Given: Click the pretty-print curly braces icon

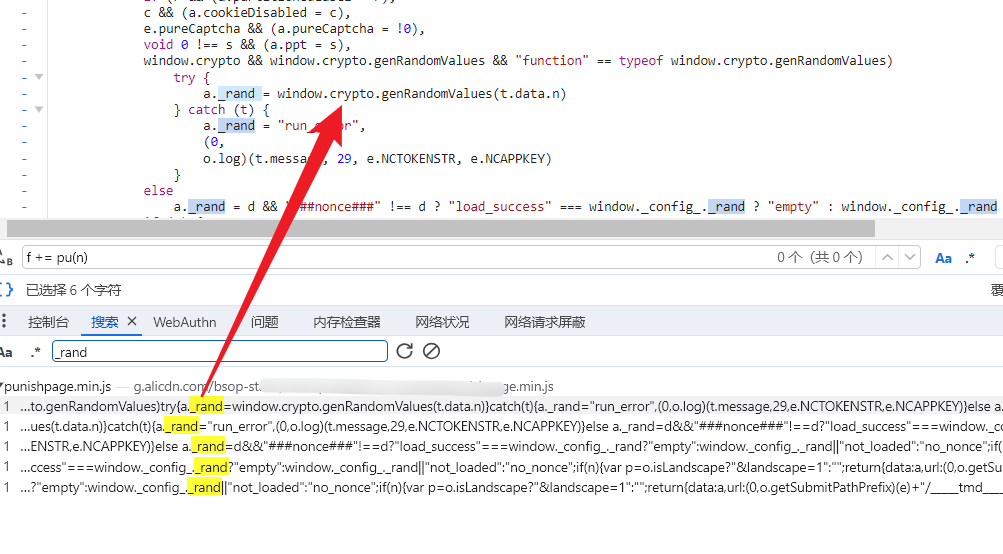Looking at the screenshot, I should click(x=6, y=290).
